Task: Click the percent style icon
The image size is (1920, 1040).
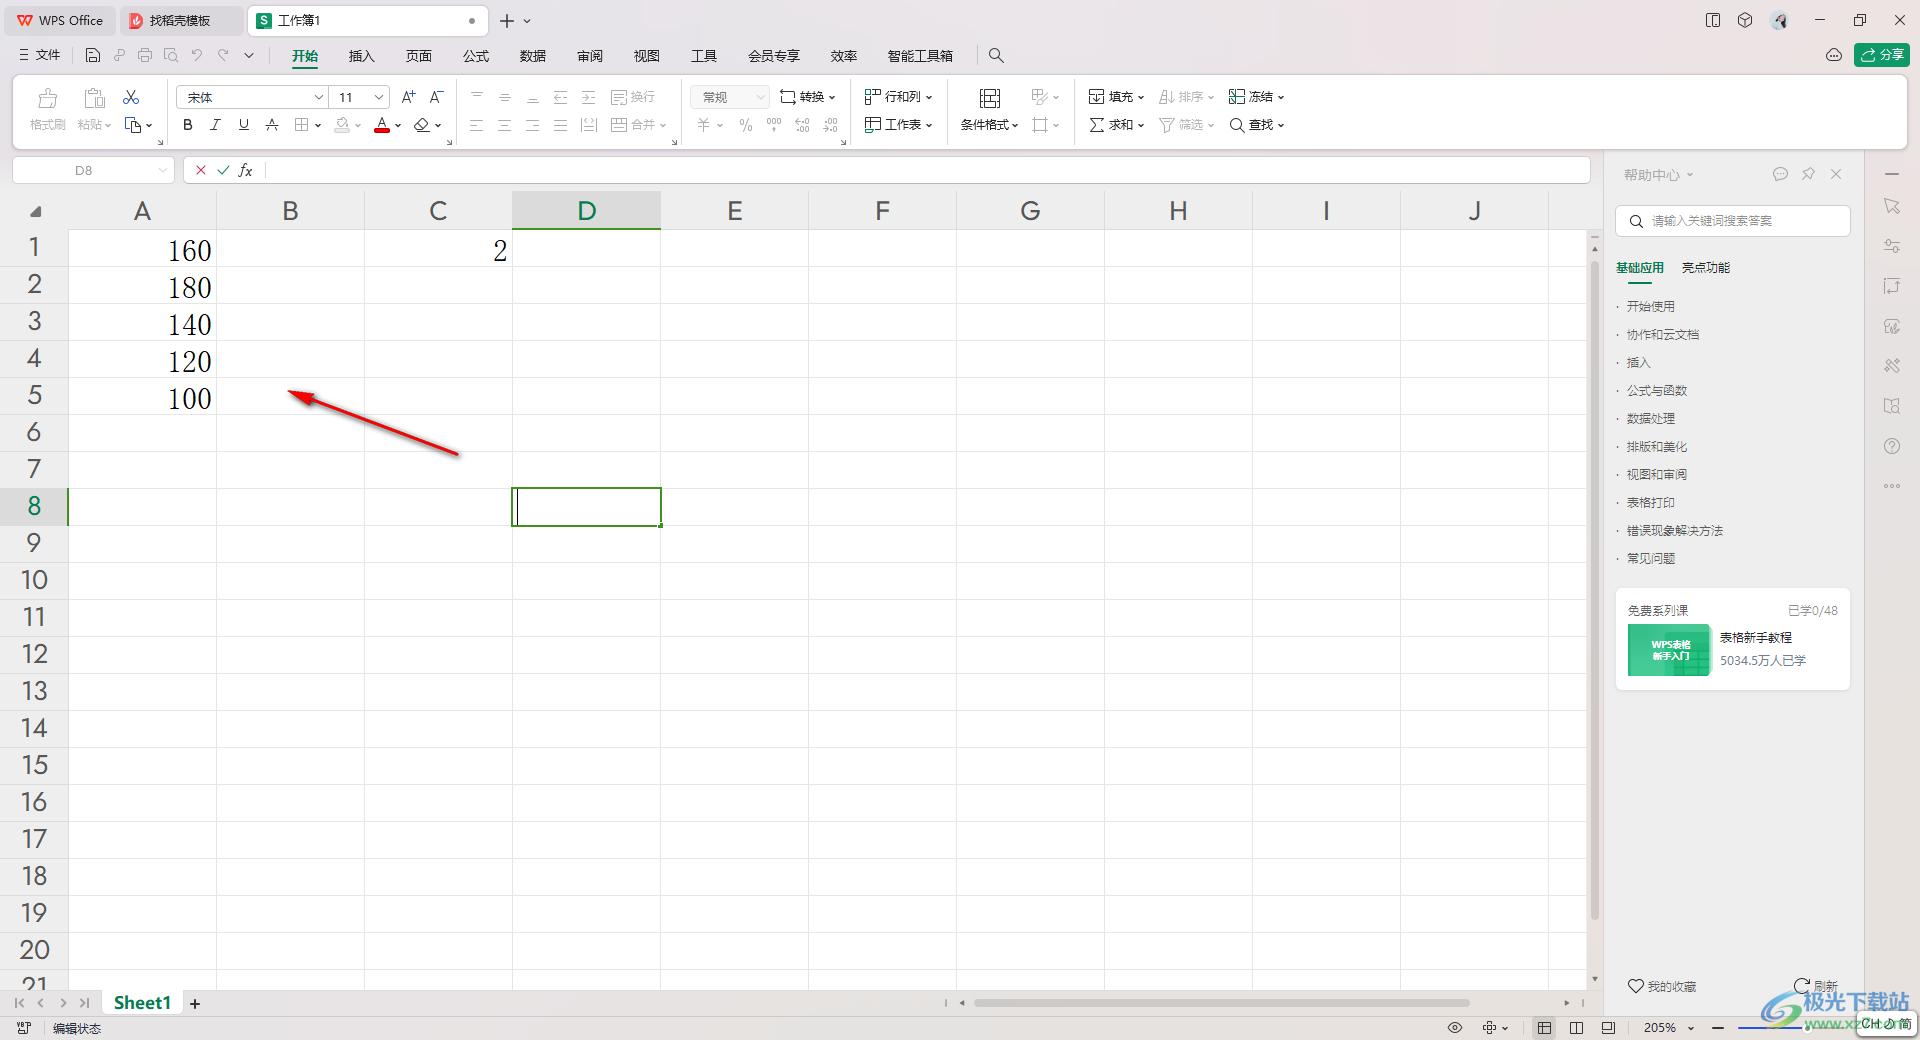Action: pyautogui.click(x=745, y=125)
